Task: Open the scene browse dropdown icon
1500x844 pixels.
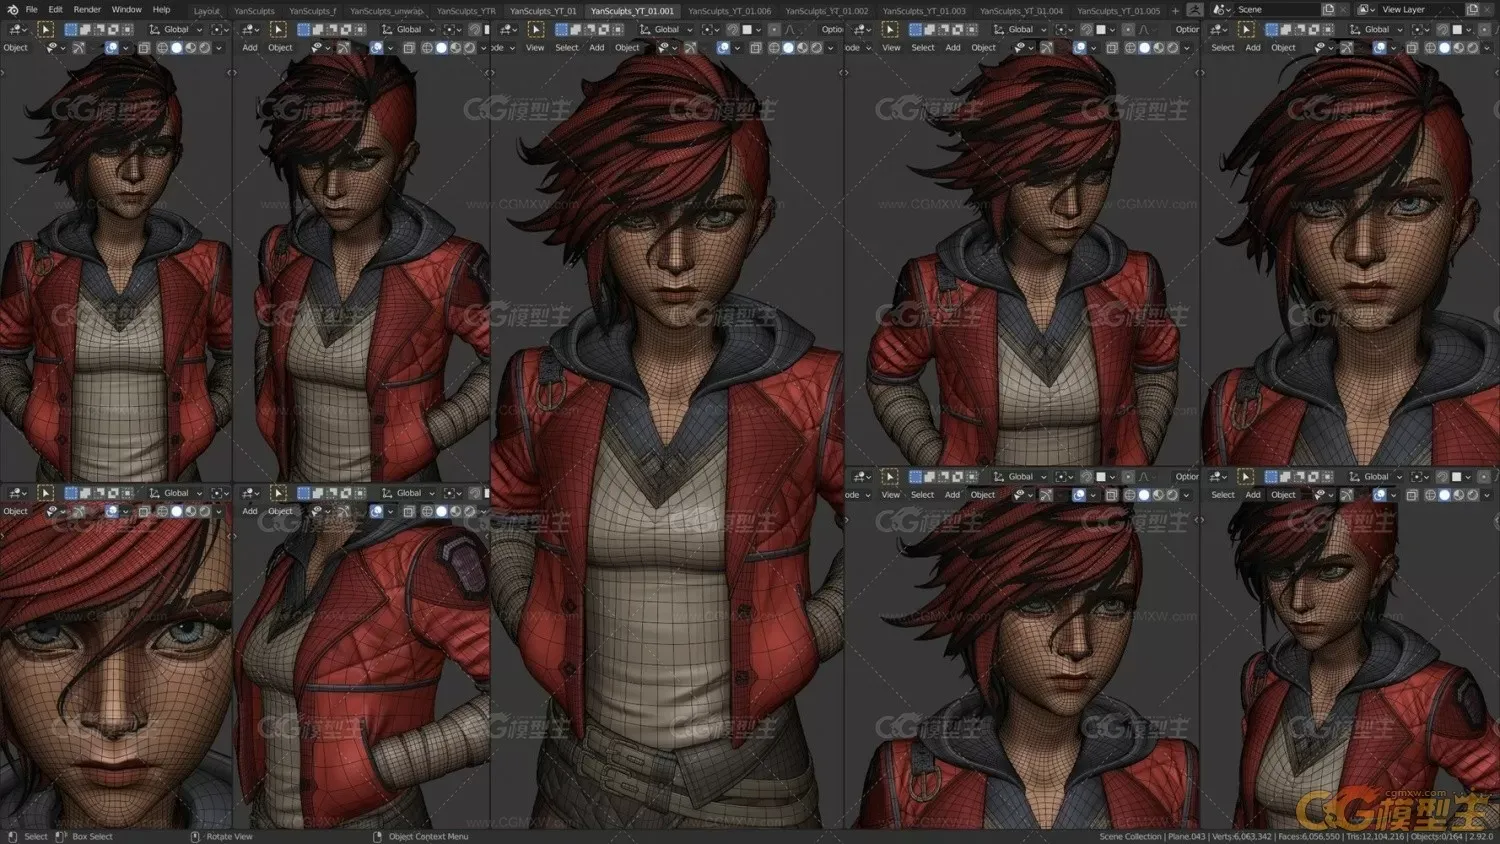Action: coord(1222,9)
